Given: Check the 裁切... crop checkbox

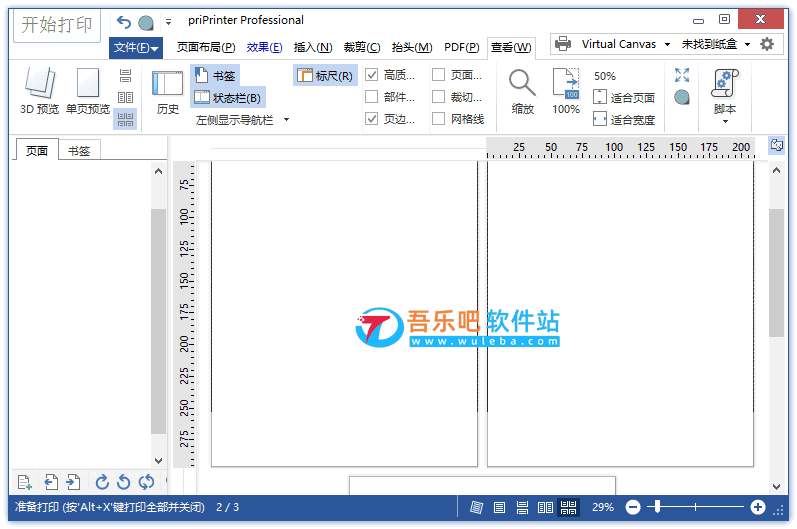Looking at the screenshot, I should pos(438,97).
